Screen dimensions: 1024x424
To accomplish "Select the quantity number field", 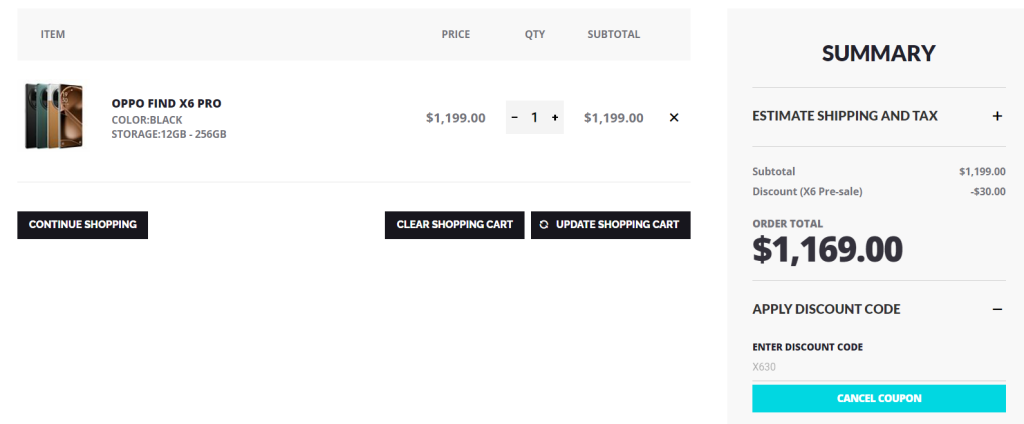I will [x=535, y=118].
